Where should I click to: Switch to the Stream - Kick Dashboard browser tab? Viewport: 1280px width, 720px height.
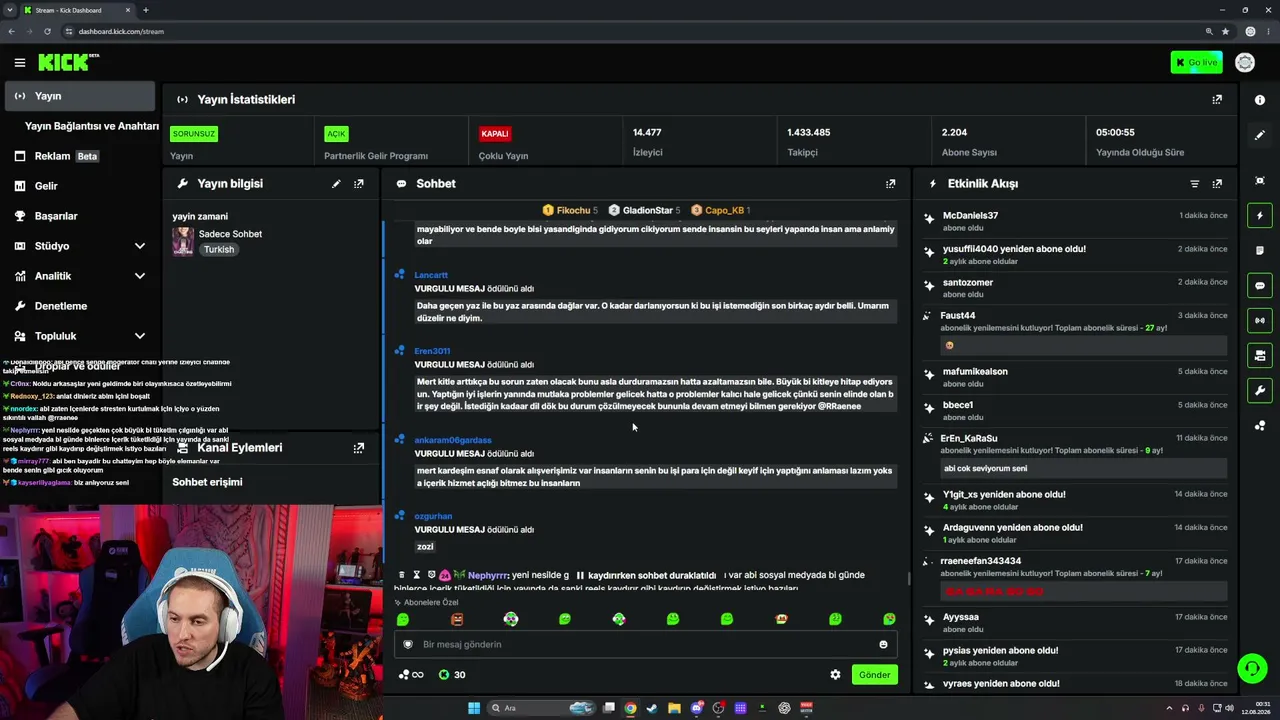tap(80, 10)
